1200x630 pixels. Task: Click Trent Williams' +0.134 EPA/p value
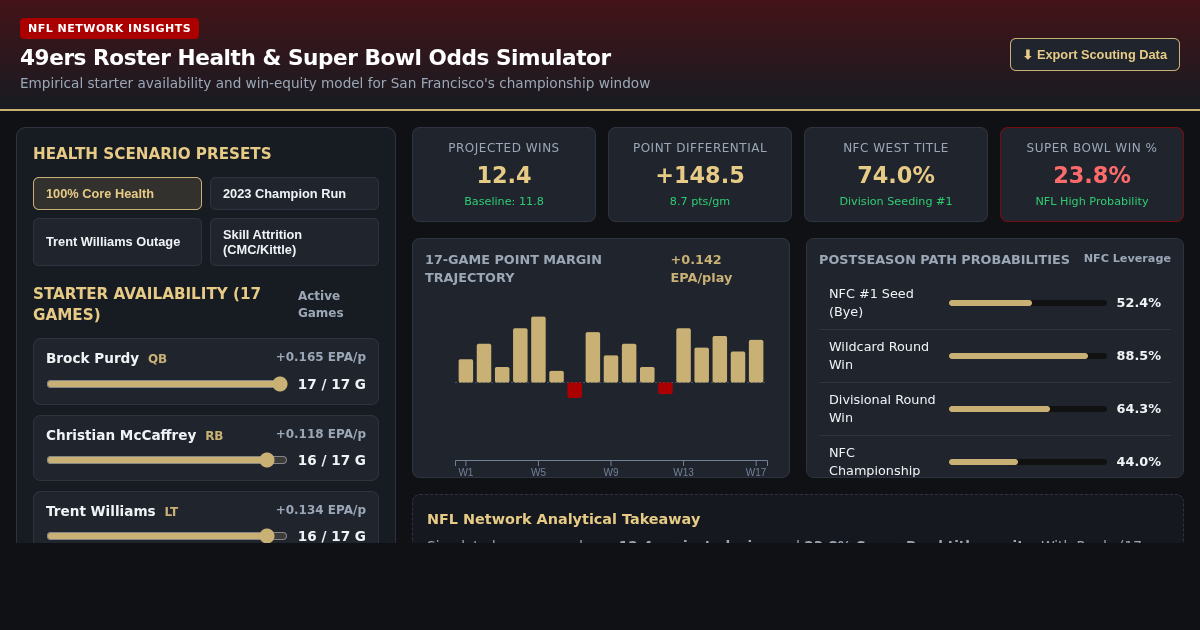point(321,510)
